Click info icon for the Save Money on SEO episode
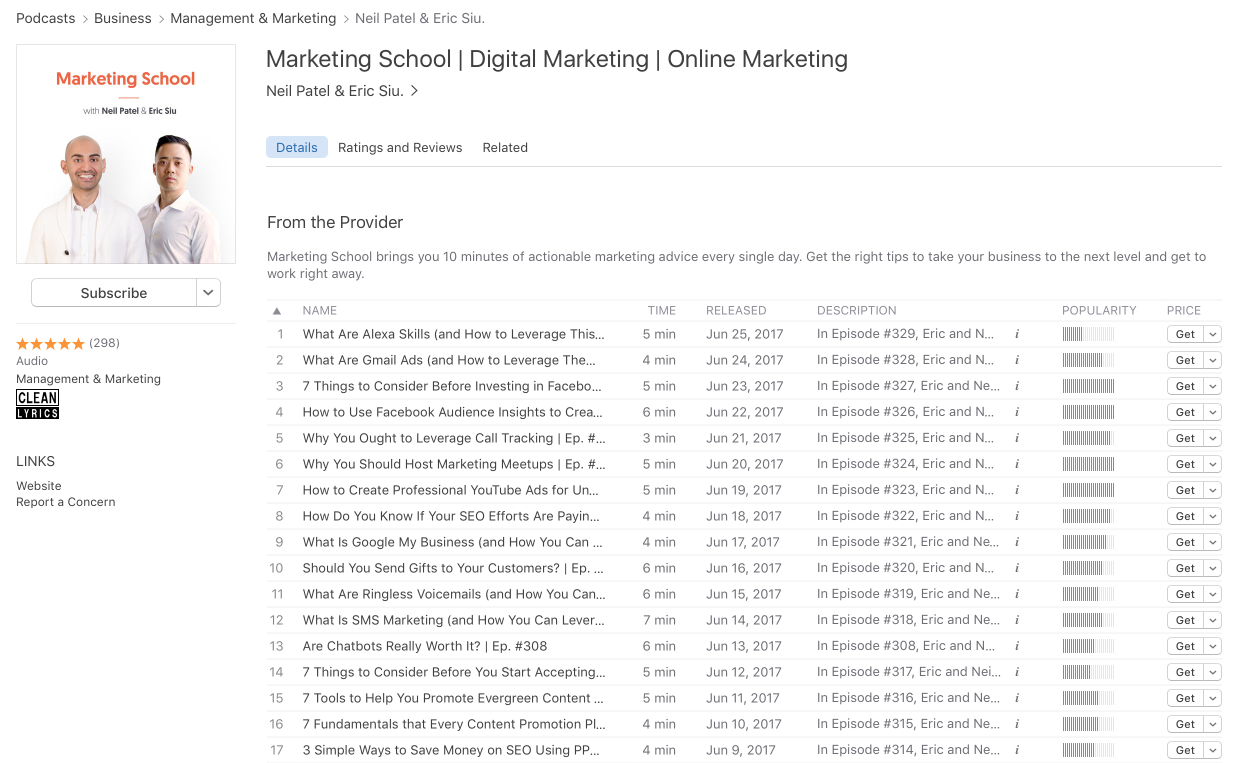The height and width of the screenshot is (763, 1237). 1017,750
